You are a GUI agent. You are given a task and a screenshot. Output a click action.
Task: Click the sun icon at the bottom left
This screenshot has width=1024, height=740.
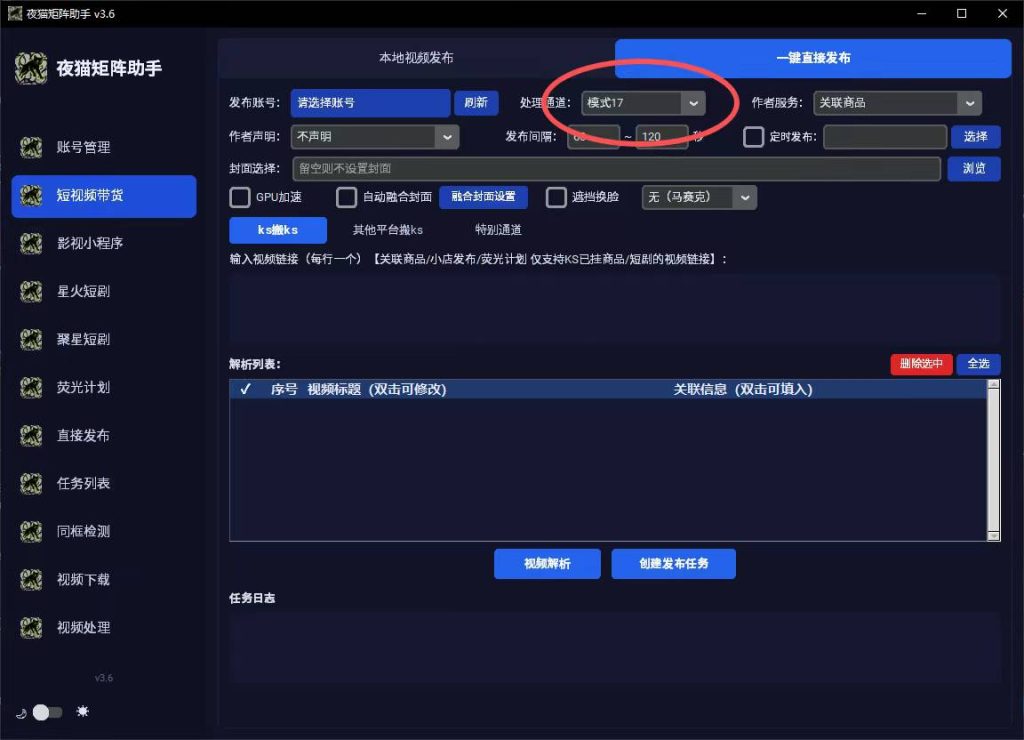[82, 711]
